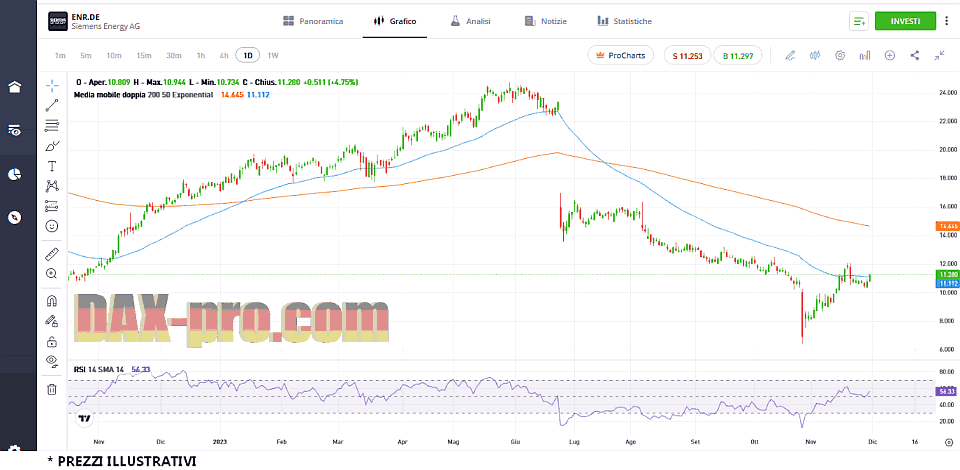
Task: Click the collapse fullscreen arrows icon
Action: point(940,55)
